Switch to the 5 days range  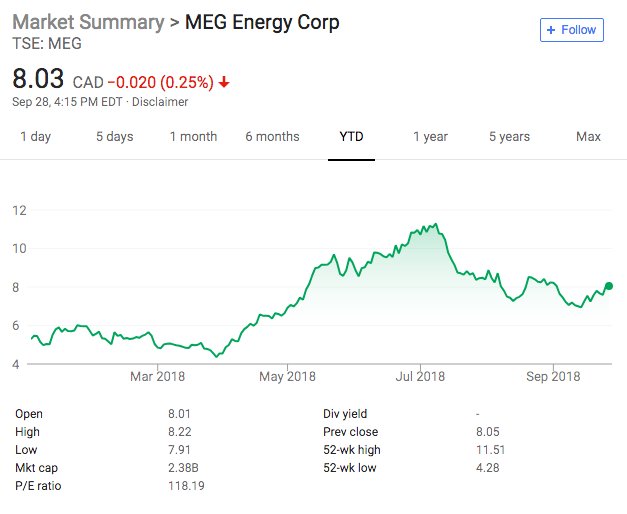(x=113, y=137)
